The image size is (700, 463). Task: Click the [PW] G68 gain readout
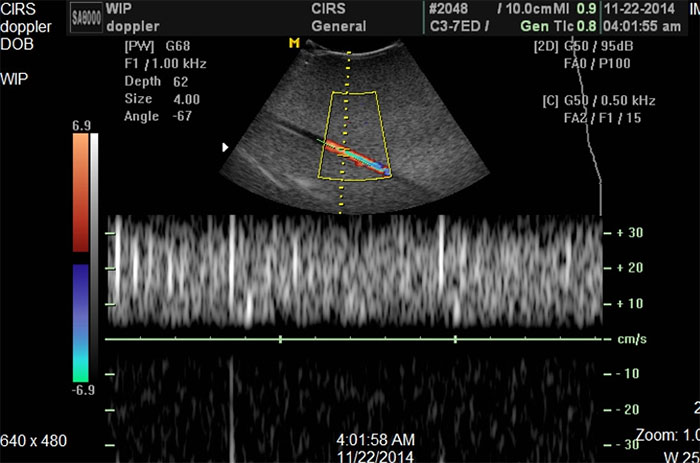click(x=158, y=46)
